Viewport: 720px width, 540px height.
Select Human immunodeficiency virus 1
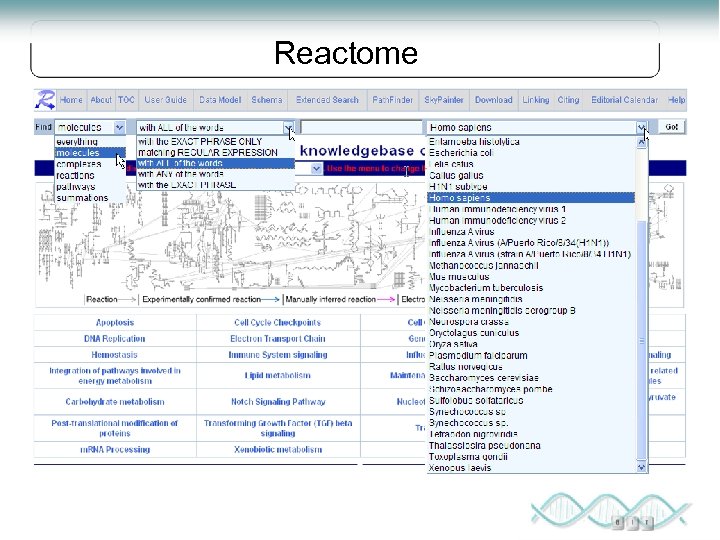click(531, 209)
